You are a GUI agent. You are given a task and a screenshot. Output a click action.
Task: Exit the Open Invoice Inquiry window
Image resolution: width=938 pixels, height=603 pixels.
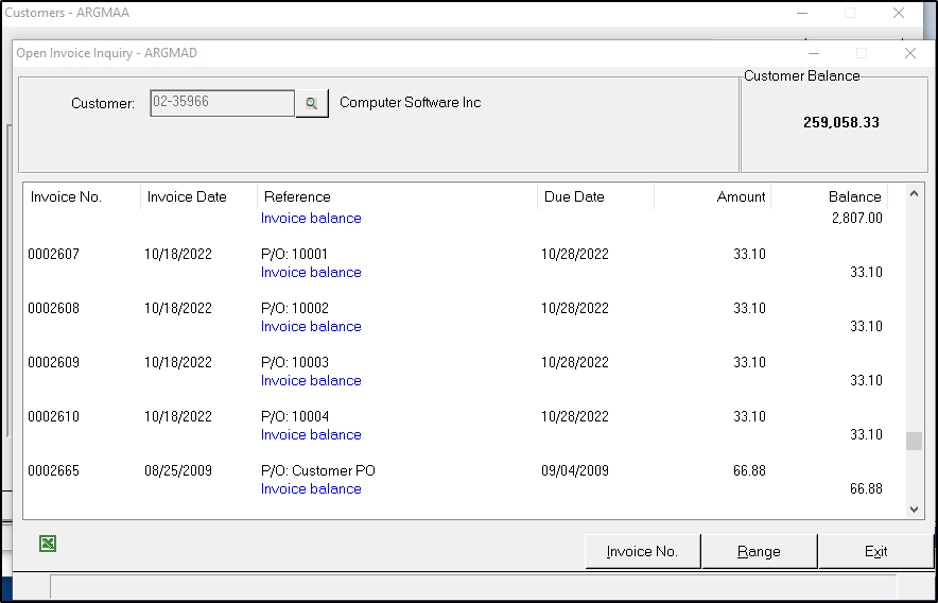[875, 551]
